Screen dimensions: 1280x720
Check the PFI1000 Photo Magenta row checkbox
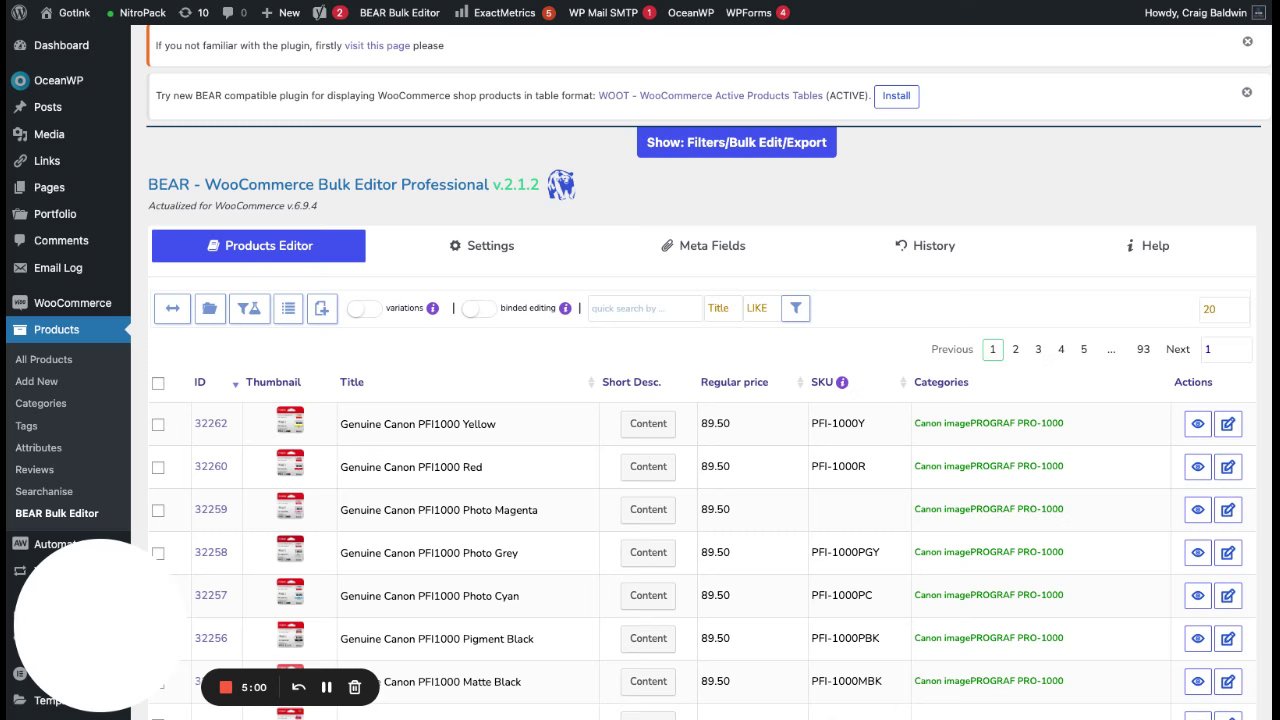158,510
